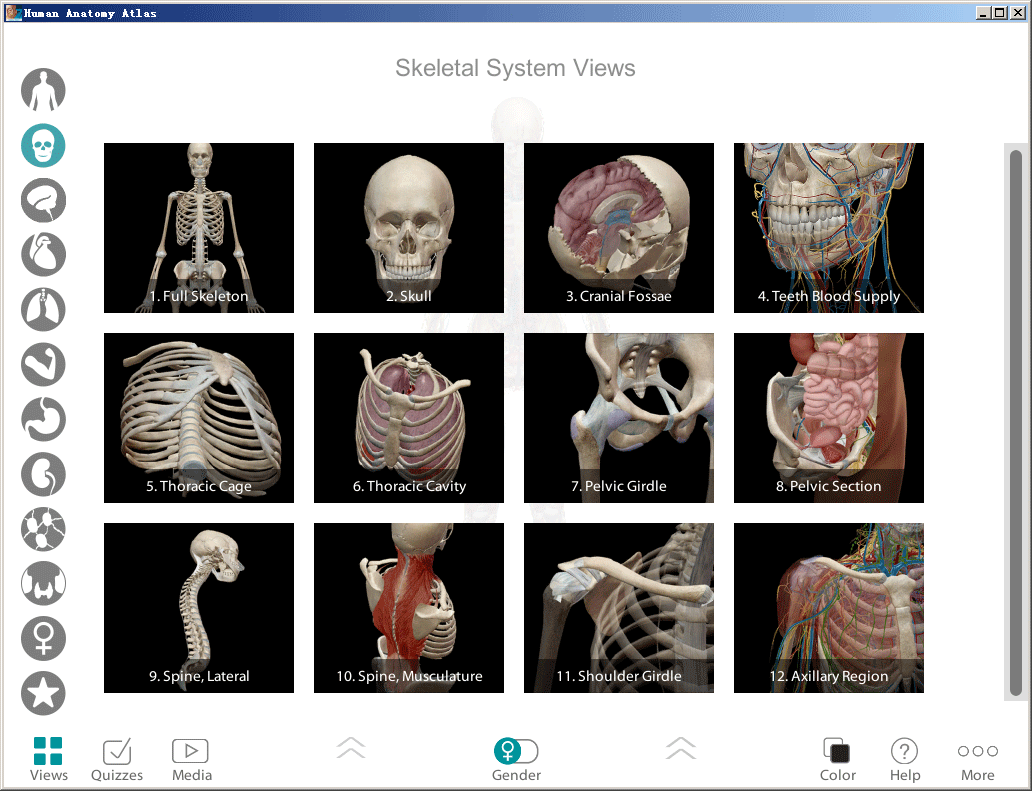Expand the left double-chevron panel arrow
Screen dimensions: 1032x791
click(351, 748)
